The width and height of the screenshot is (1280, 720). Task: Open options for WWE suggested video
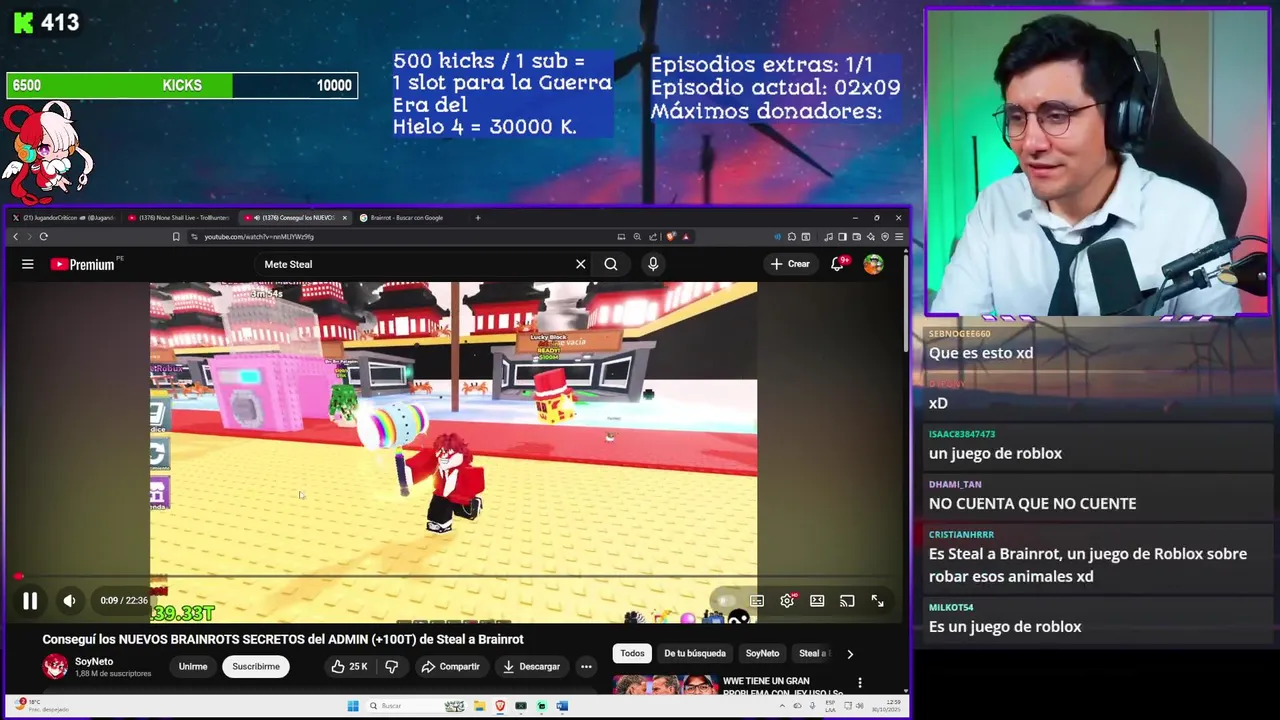pyautogui.click(x=860, y=683)
